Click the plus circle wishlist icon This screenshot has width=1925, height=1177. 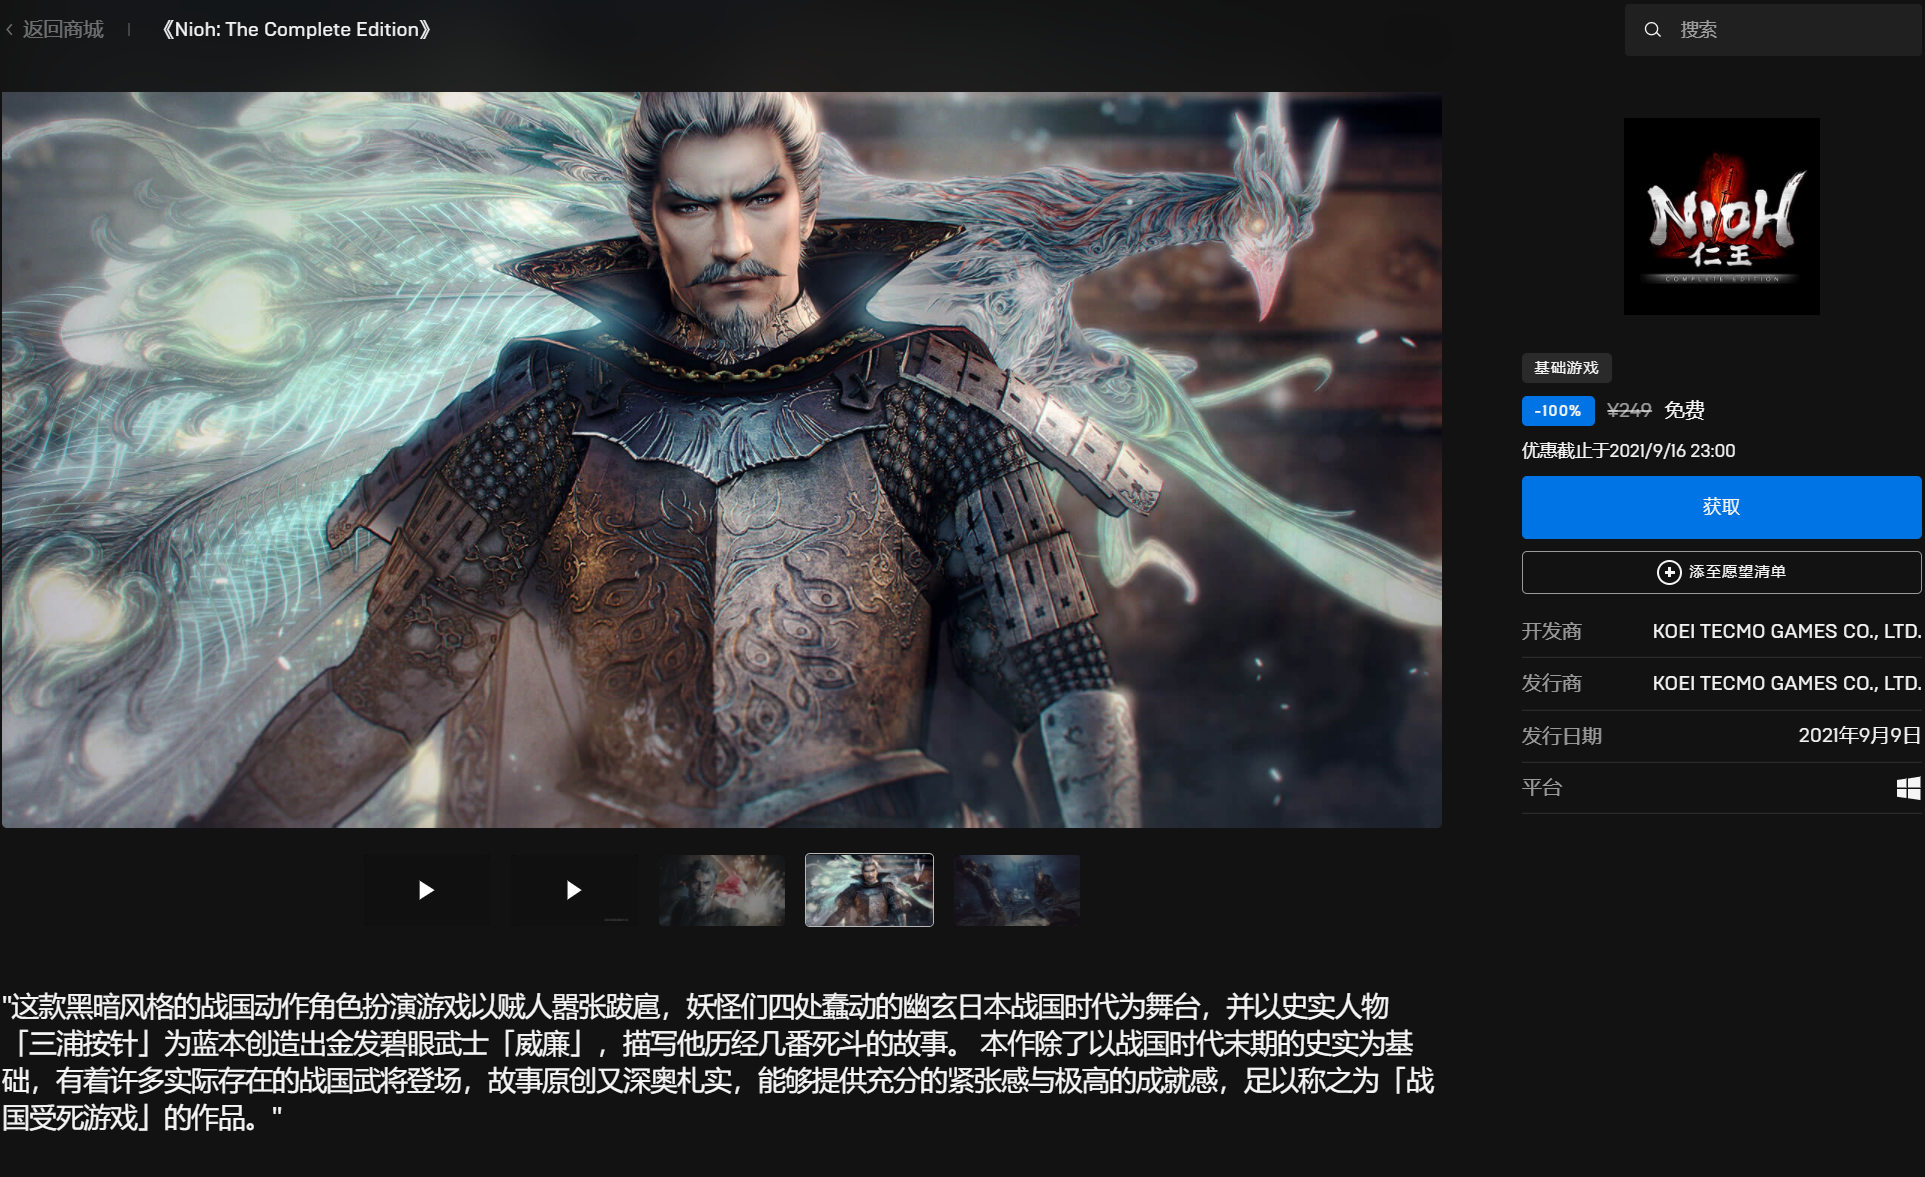(x=1669, y=572)
